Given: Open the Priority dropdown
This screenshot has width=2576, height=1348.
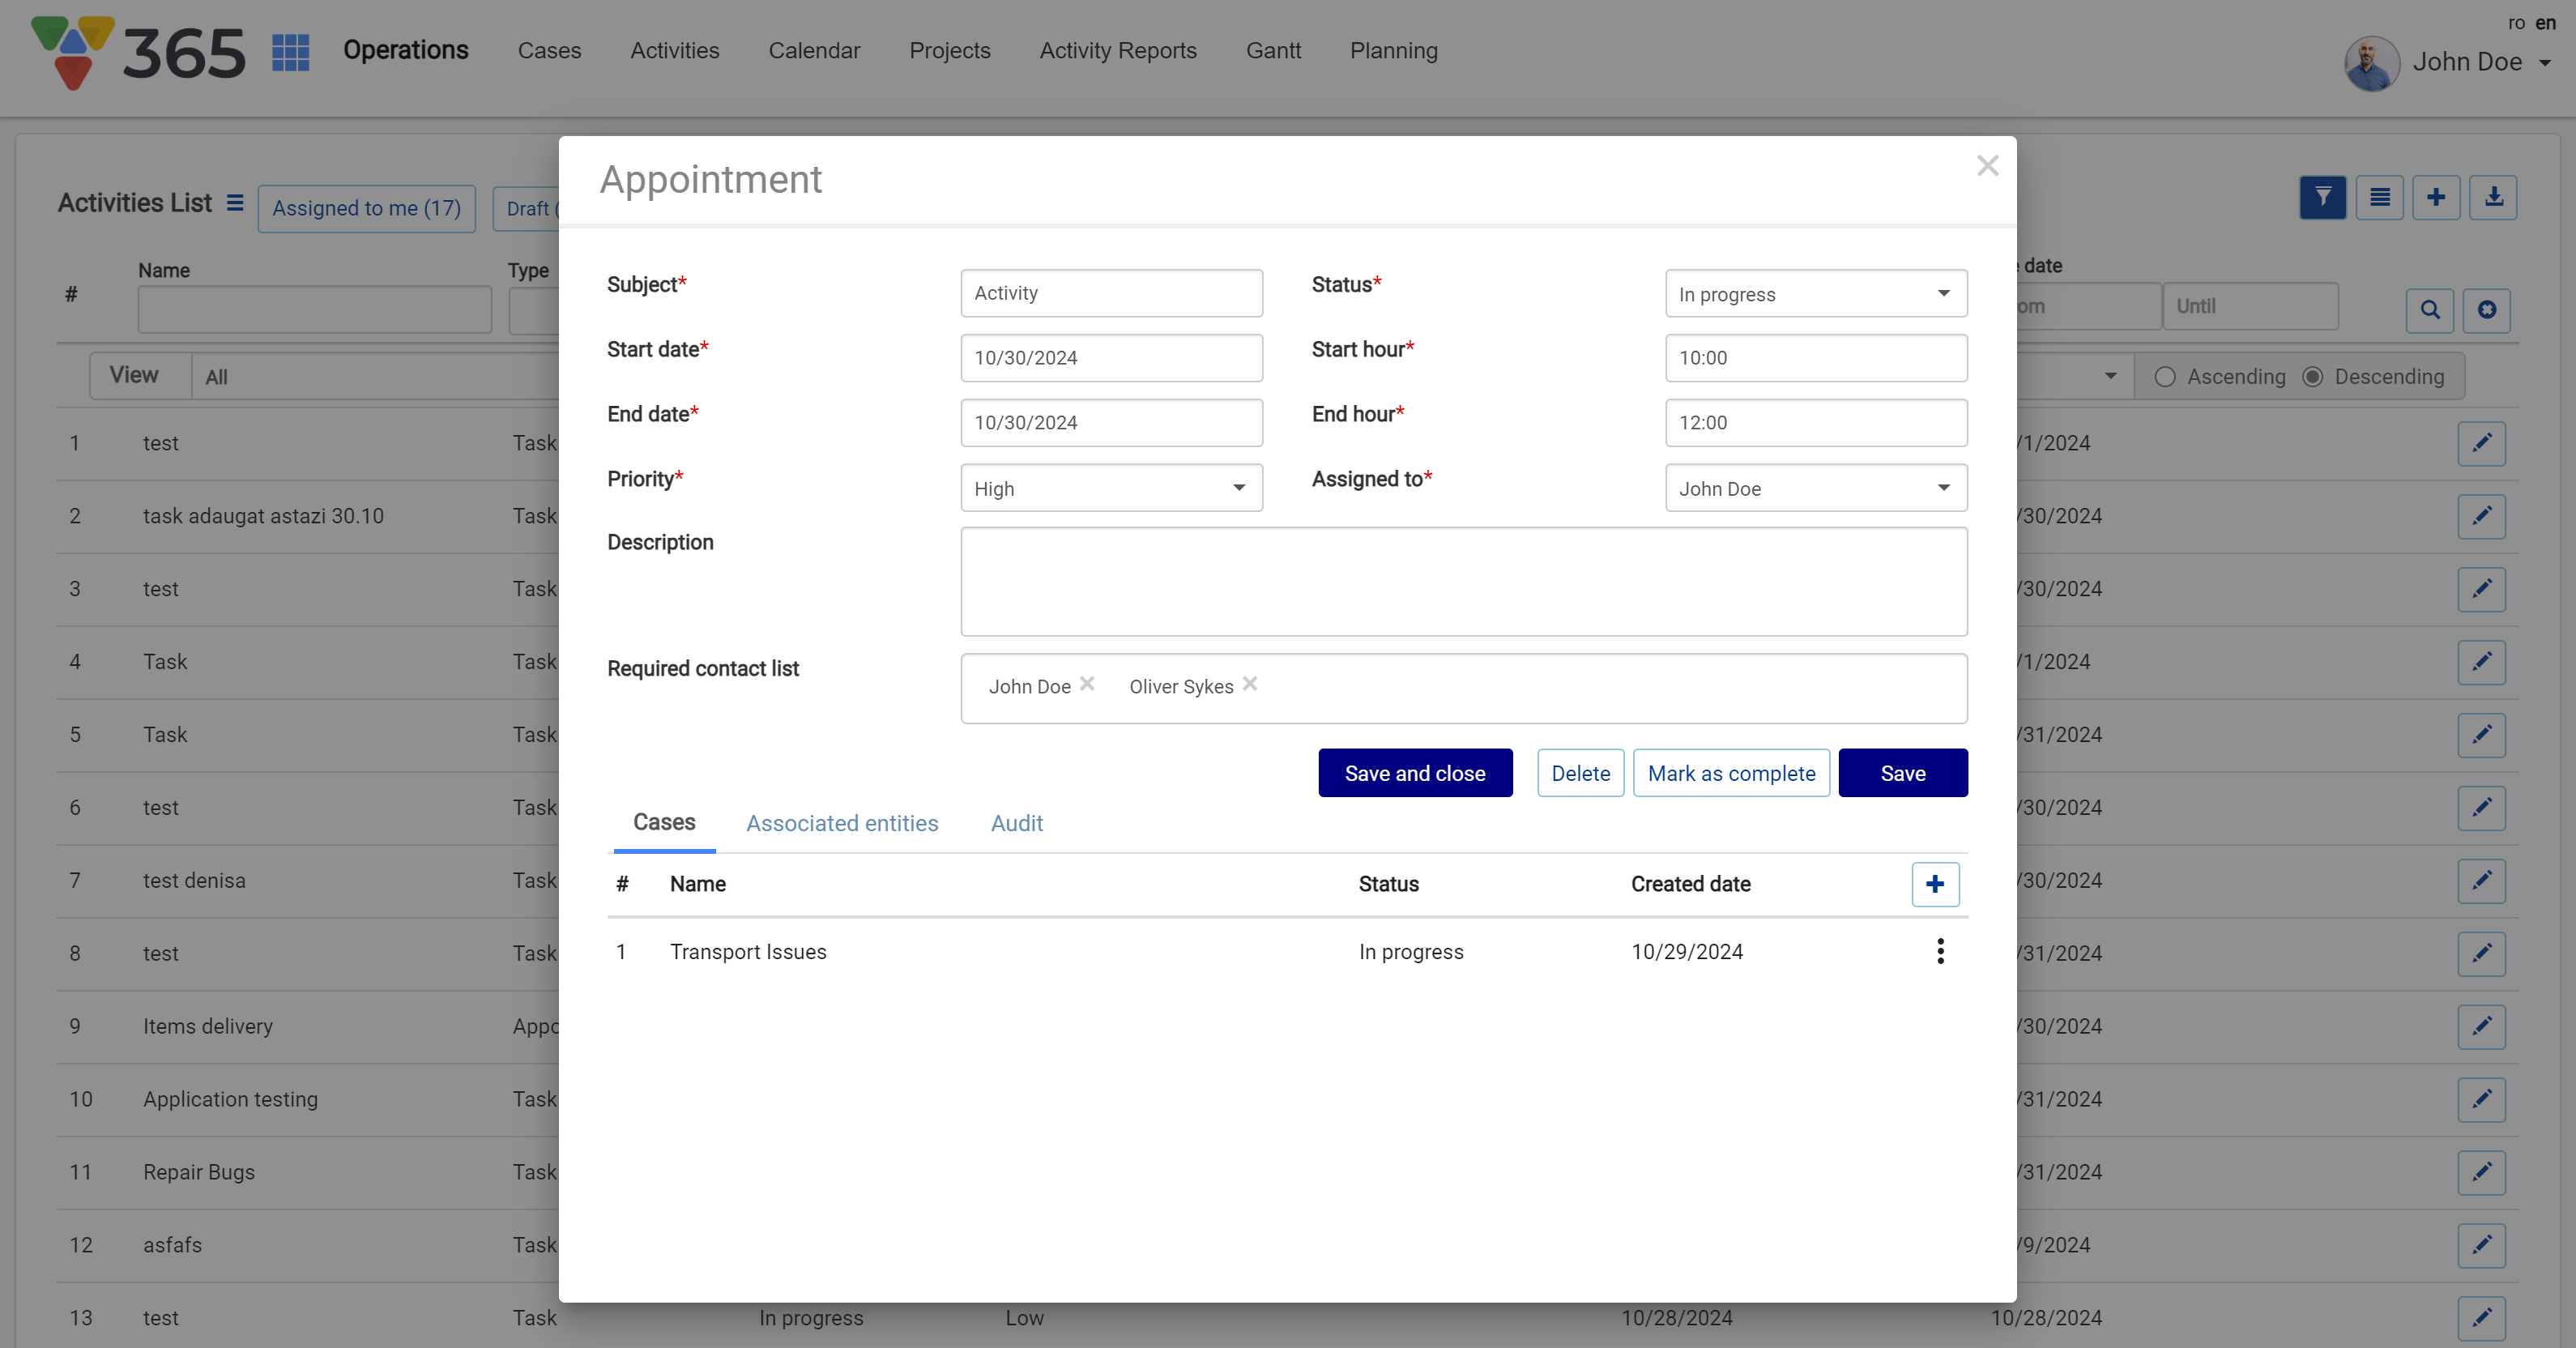Looking at the screenshot, I should coord(1111,488).
